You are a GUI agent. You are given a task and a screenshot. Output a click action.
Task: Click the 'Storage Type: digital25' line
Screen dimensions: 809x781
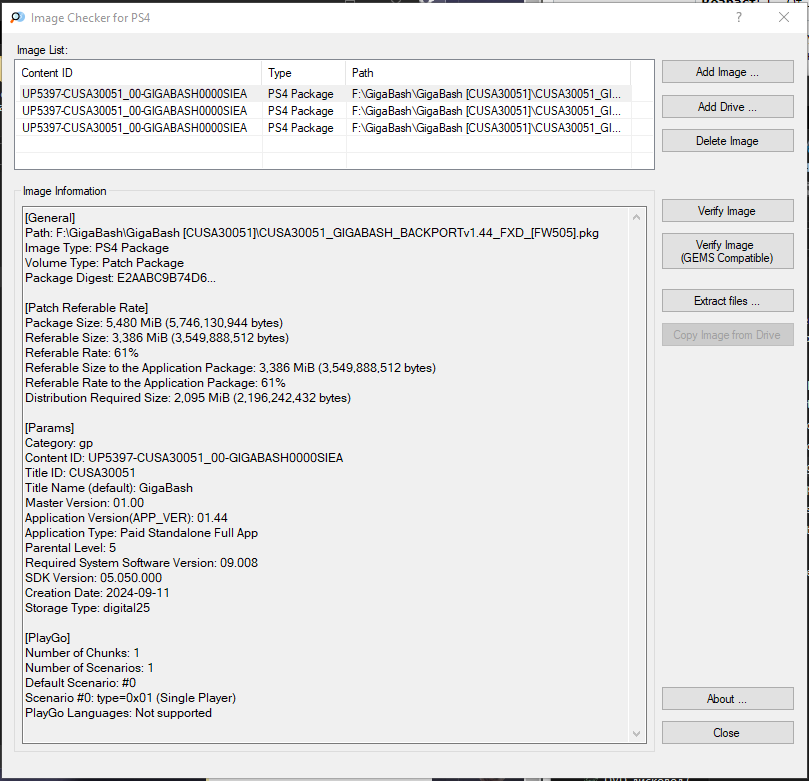(87, 608)
